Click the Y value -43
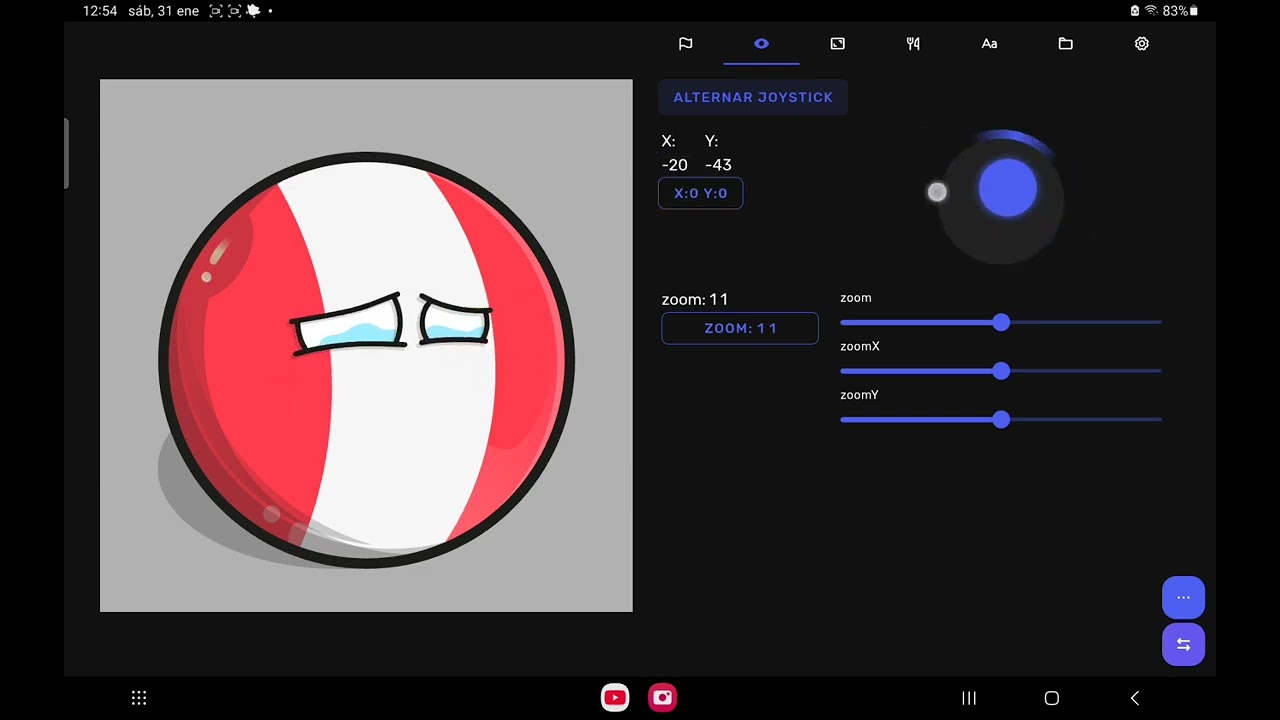 point(718,165)
